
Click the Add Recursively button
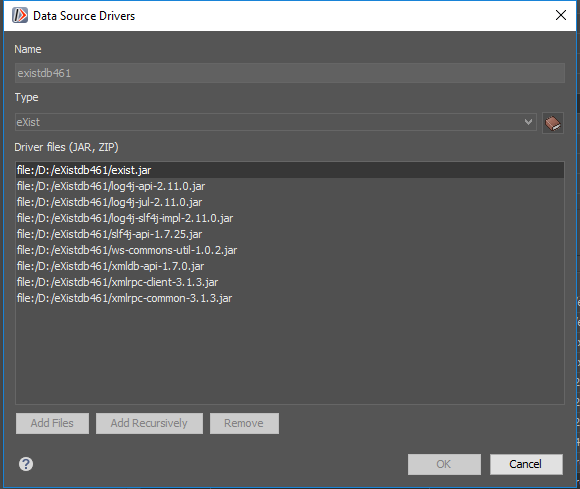click(149, 423)
